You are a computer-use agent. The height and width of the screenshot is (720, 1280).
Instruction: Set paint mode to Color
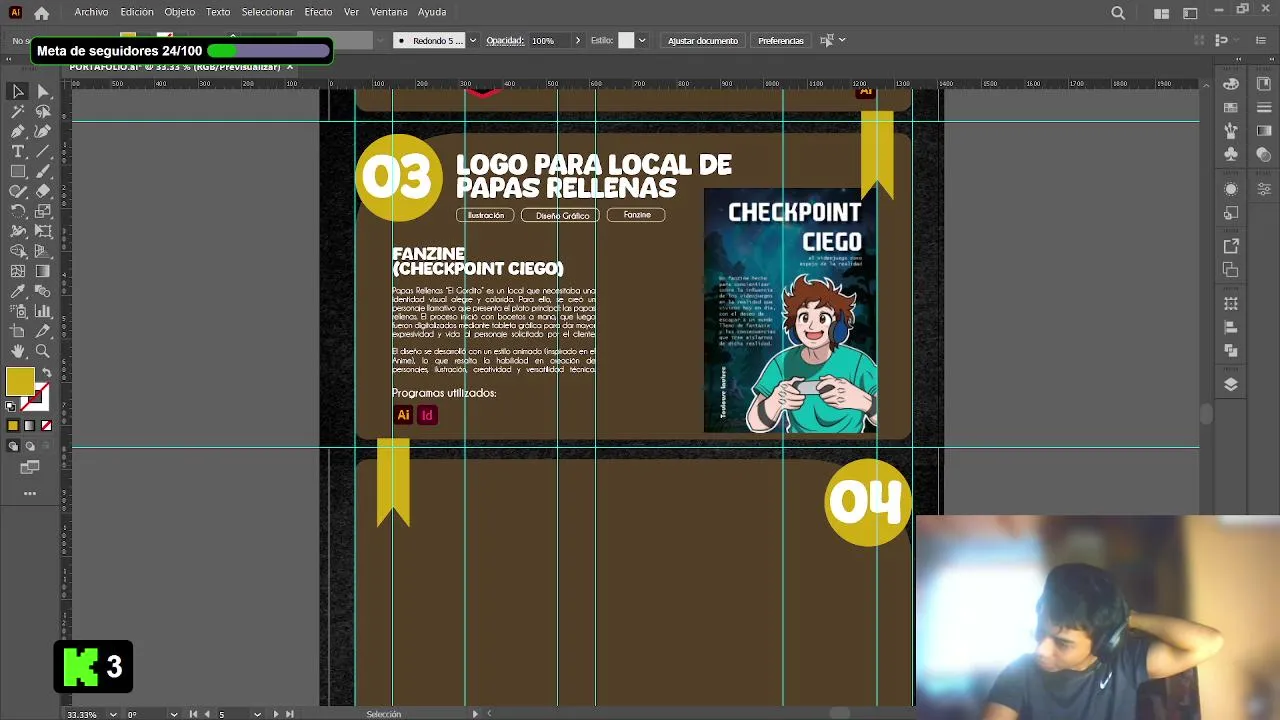pos(13,426)
